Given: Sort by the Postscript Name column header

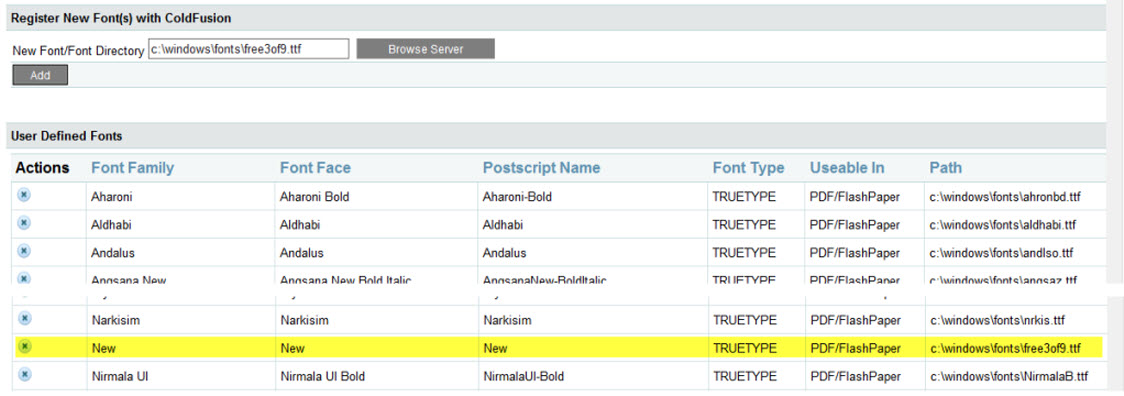Looking at the screenshot, I should coord(541,168).
